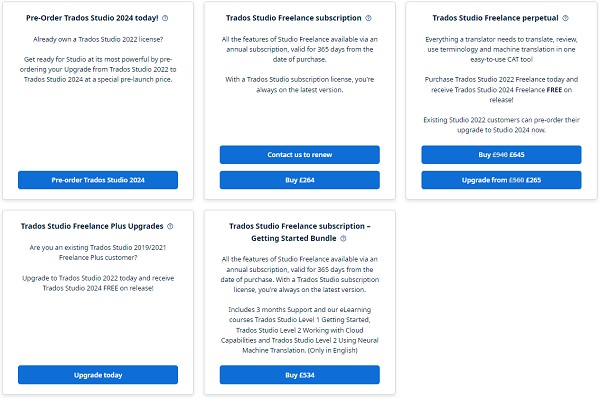Click the 'Already own a Trados Studio 2022 license?' text
600x398 pixels.
coord(98,39)
